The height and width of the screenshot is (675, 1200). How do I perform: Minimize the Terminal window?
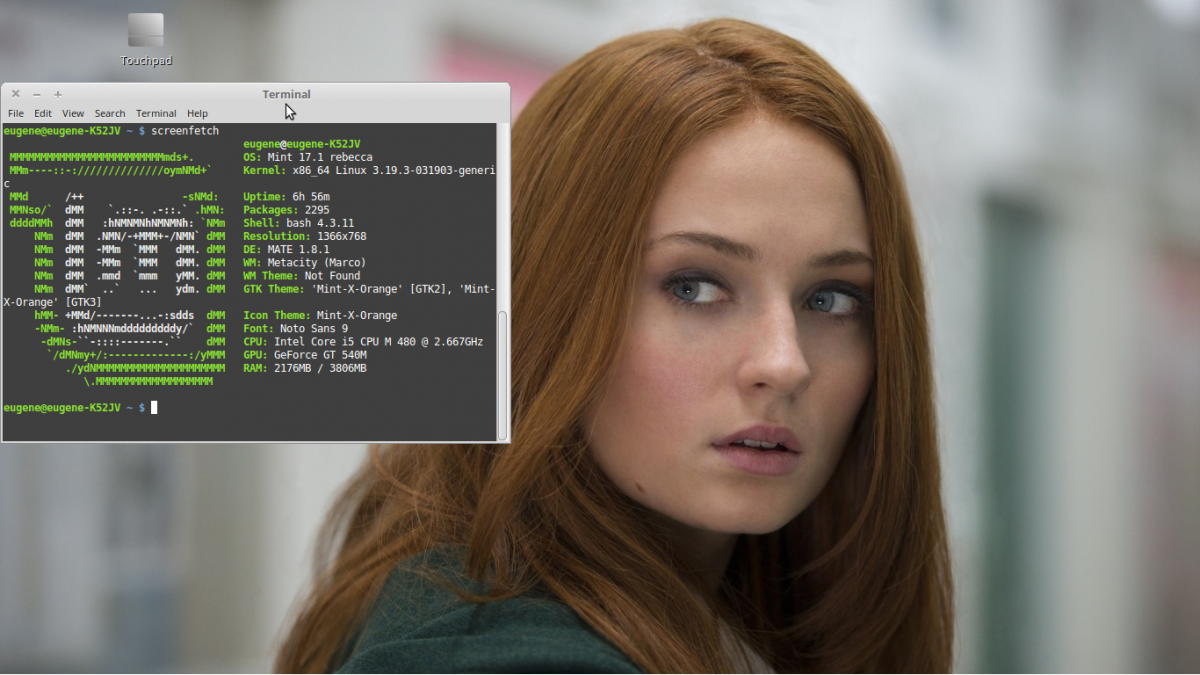coord(37,94)
